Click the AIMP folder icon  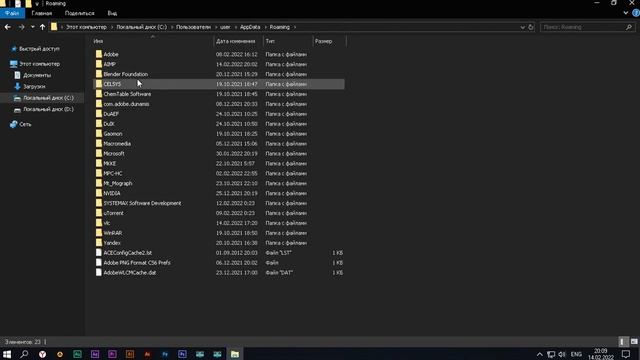99,64
